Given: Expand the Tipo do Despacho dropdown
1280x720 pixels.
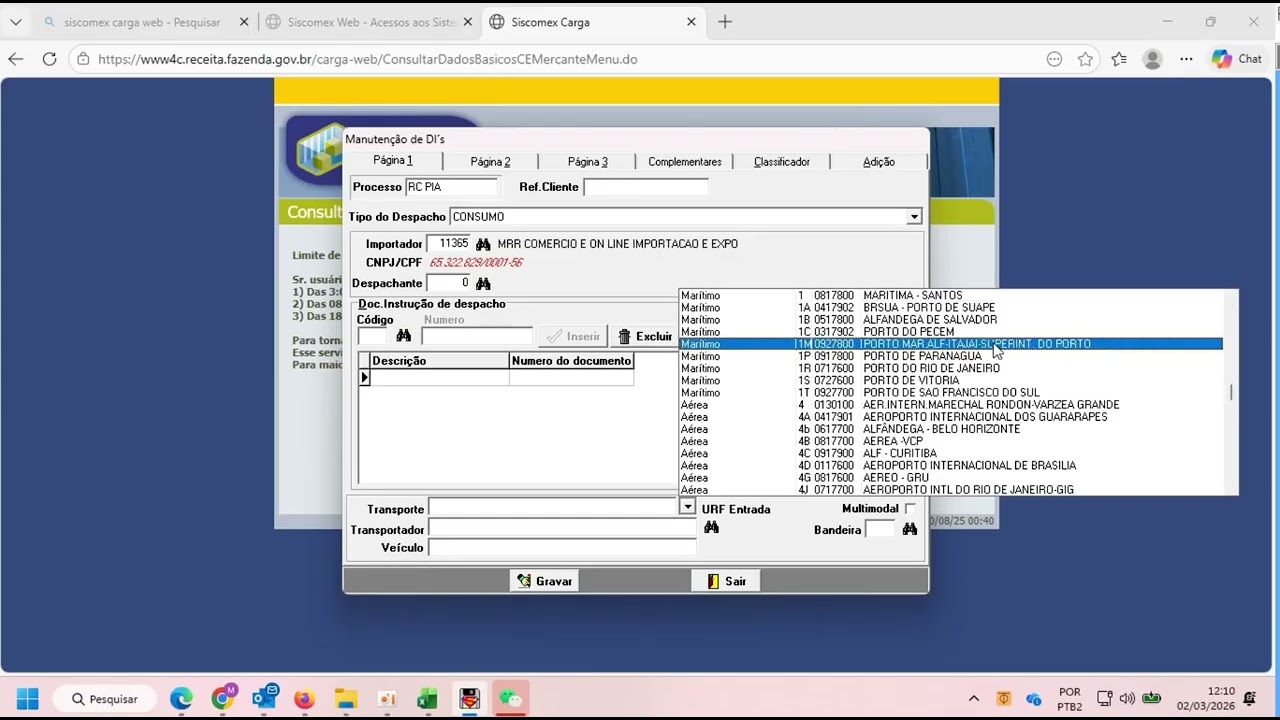Looking at the screenshot, I should click(x=914, y=217).
